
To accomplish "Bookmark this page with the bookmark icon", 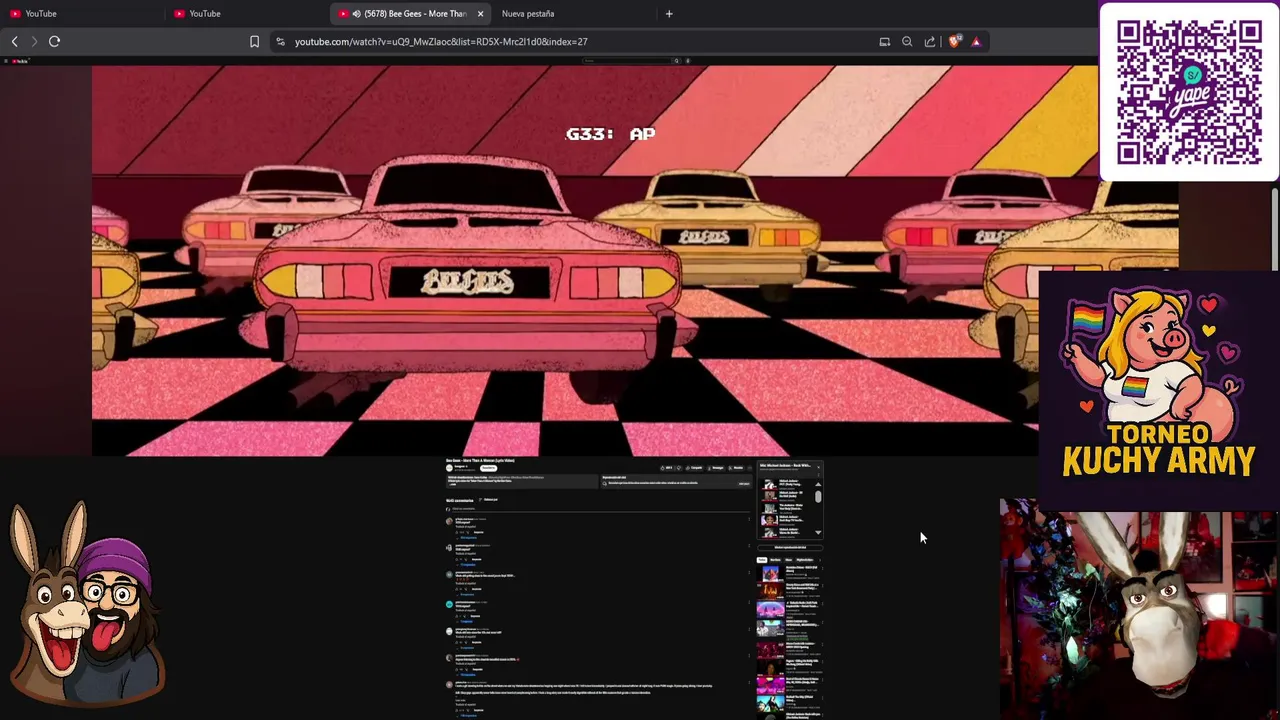I will point(254,41).
